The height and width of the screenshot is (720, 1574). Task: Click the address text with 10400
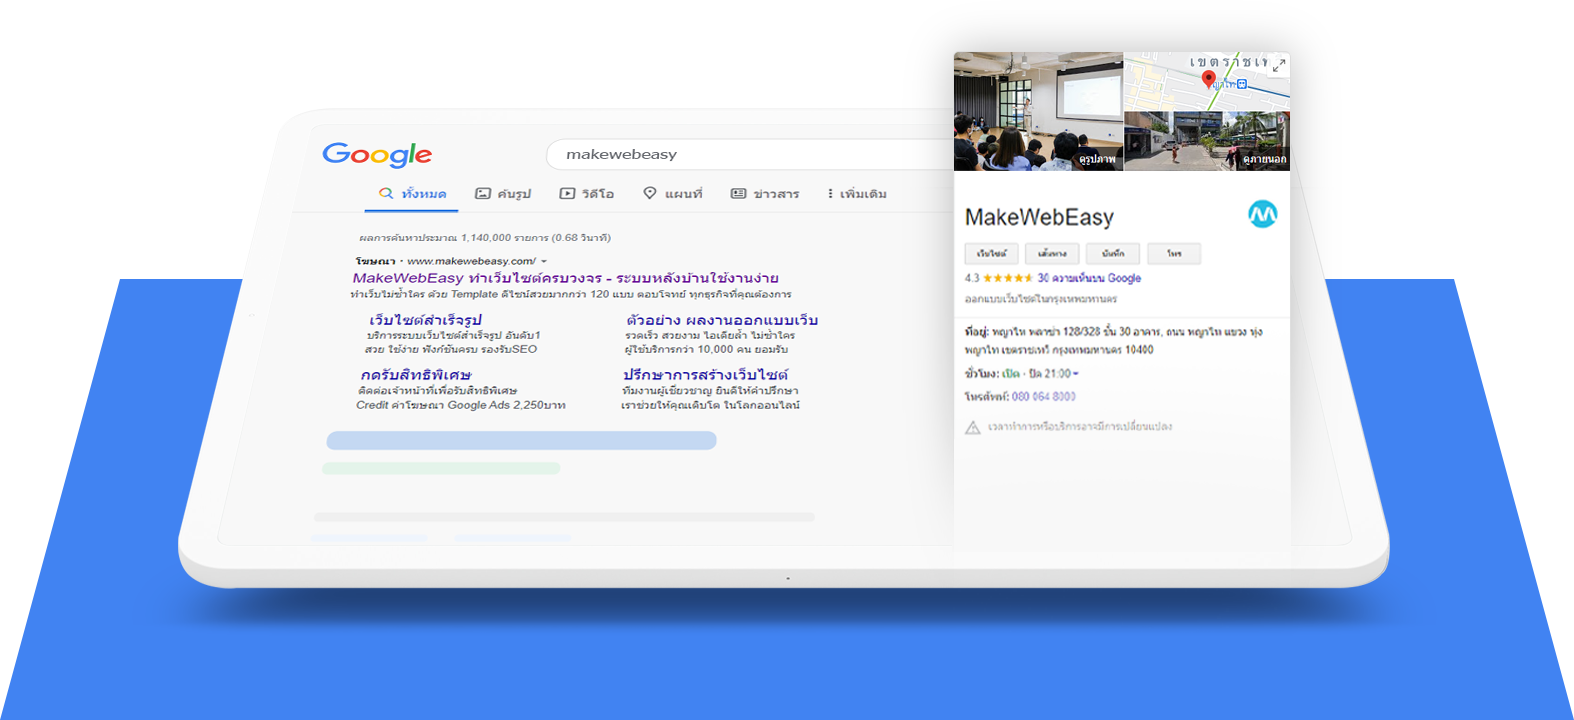pyautogui.click(x=1113, y=341)
